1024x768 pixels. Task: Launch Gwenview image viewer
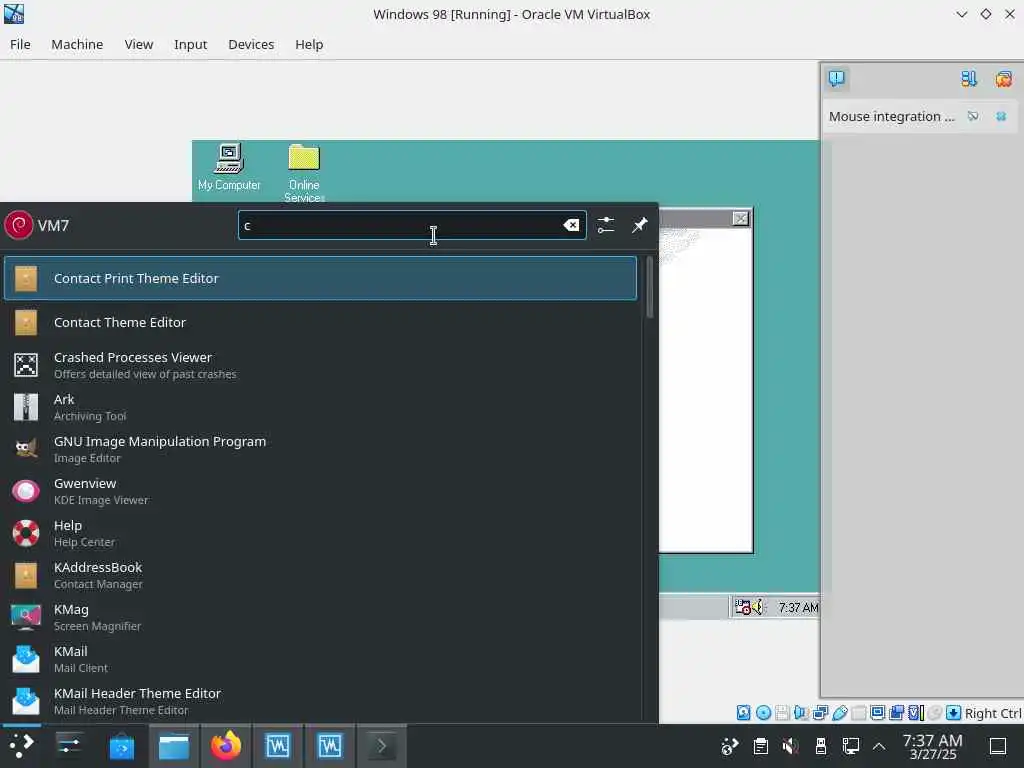[320, 491]
